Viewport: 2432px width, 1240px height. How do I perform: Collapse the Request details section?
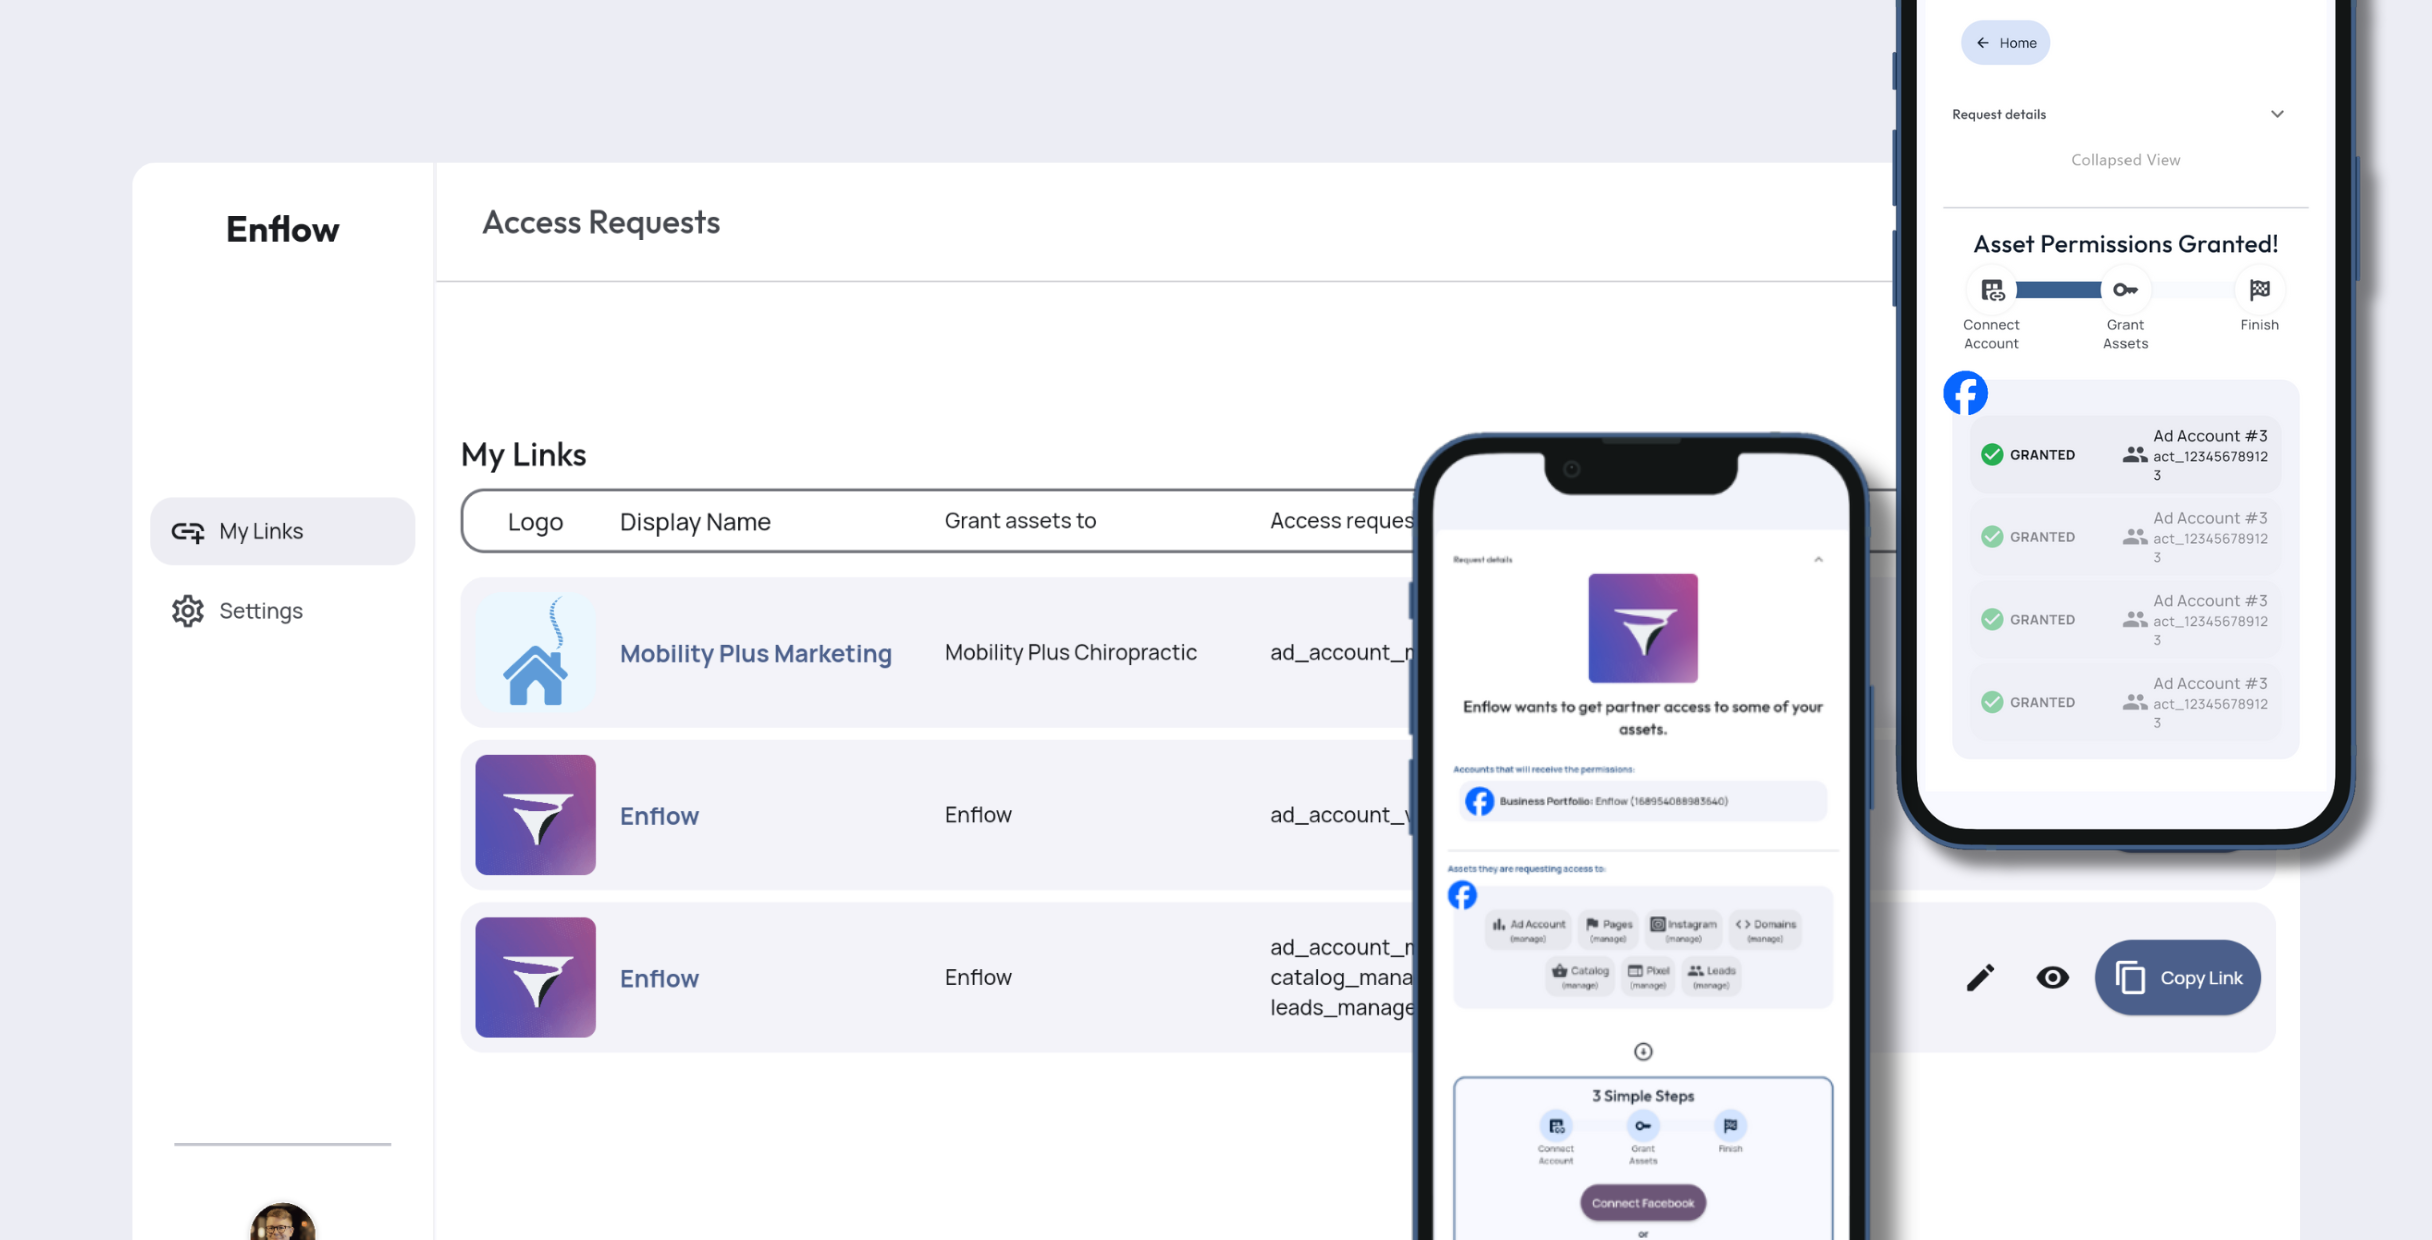[2277, 113]
